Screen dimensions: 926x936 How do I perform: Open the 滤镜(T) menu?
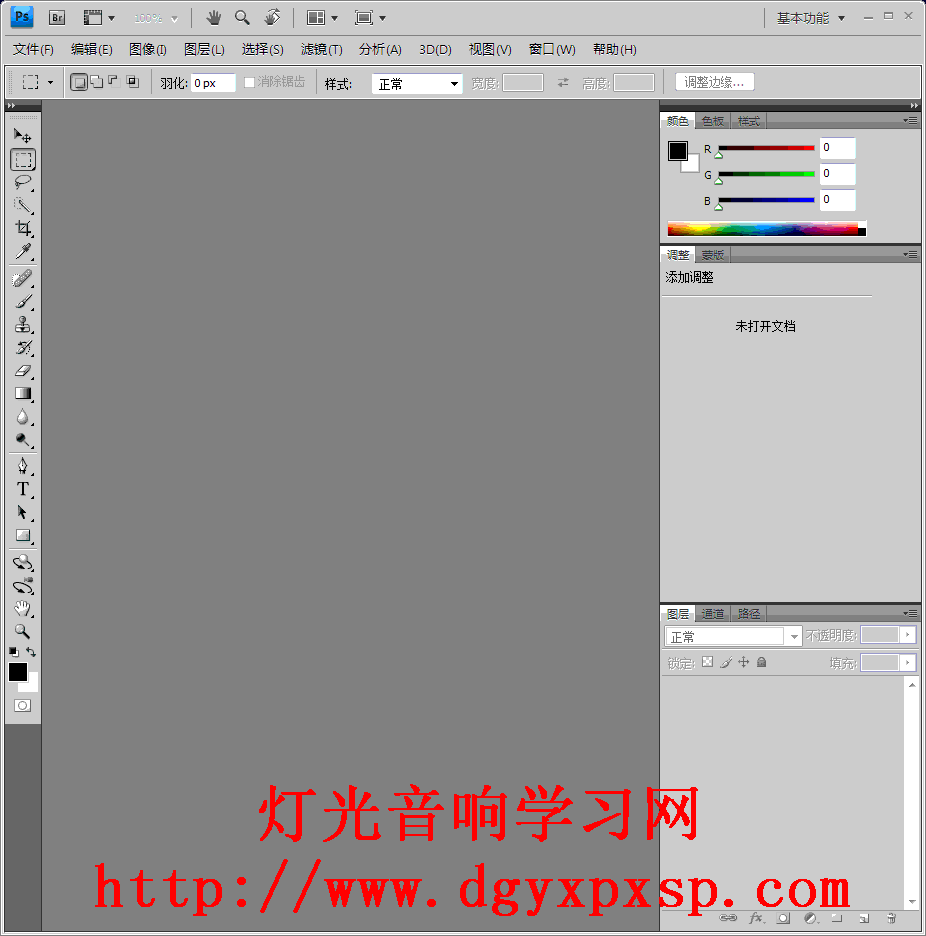coord(321,49)
